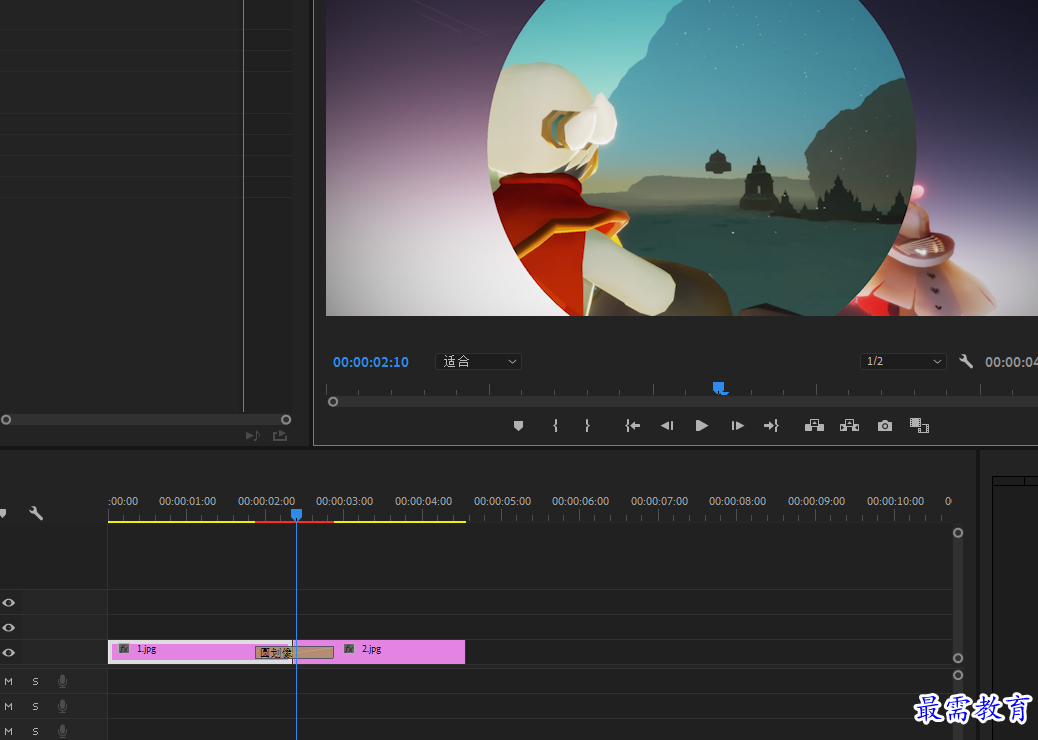This screenshot has width=1038, height=740.
Task: Open the 适合 zoom level dropdown
Action: [x=478, y=361]
